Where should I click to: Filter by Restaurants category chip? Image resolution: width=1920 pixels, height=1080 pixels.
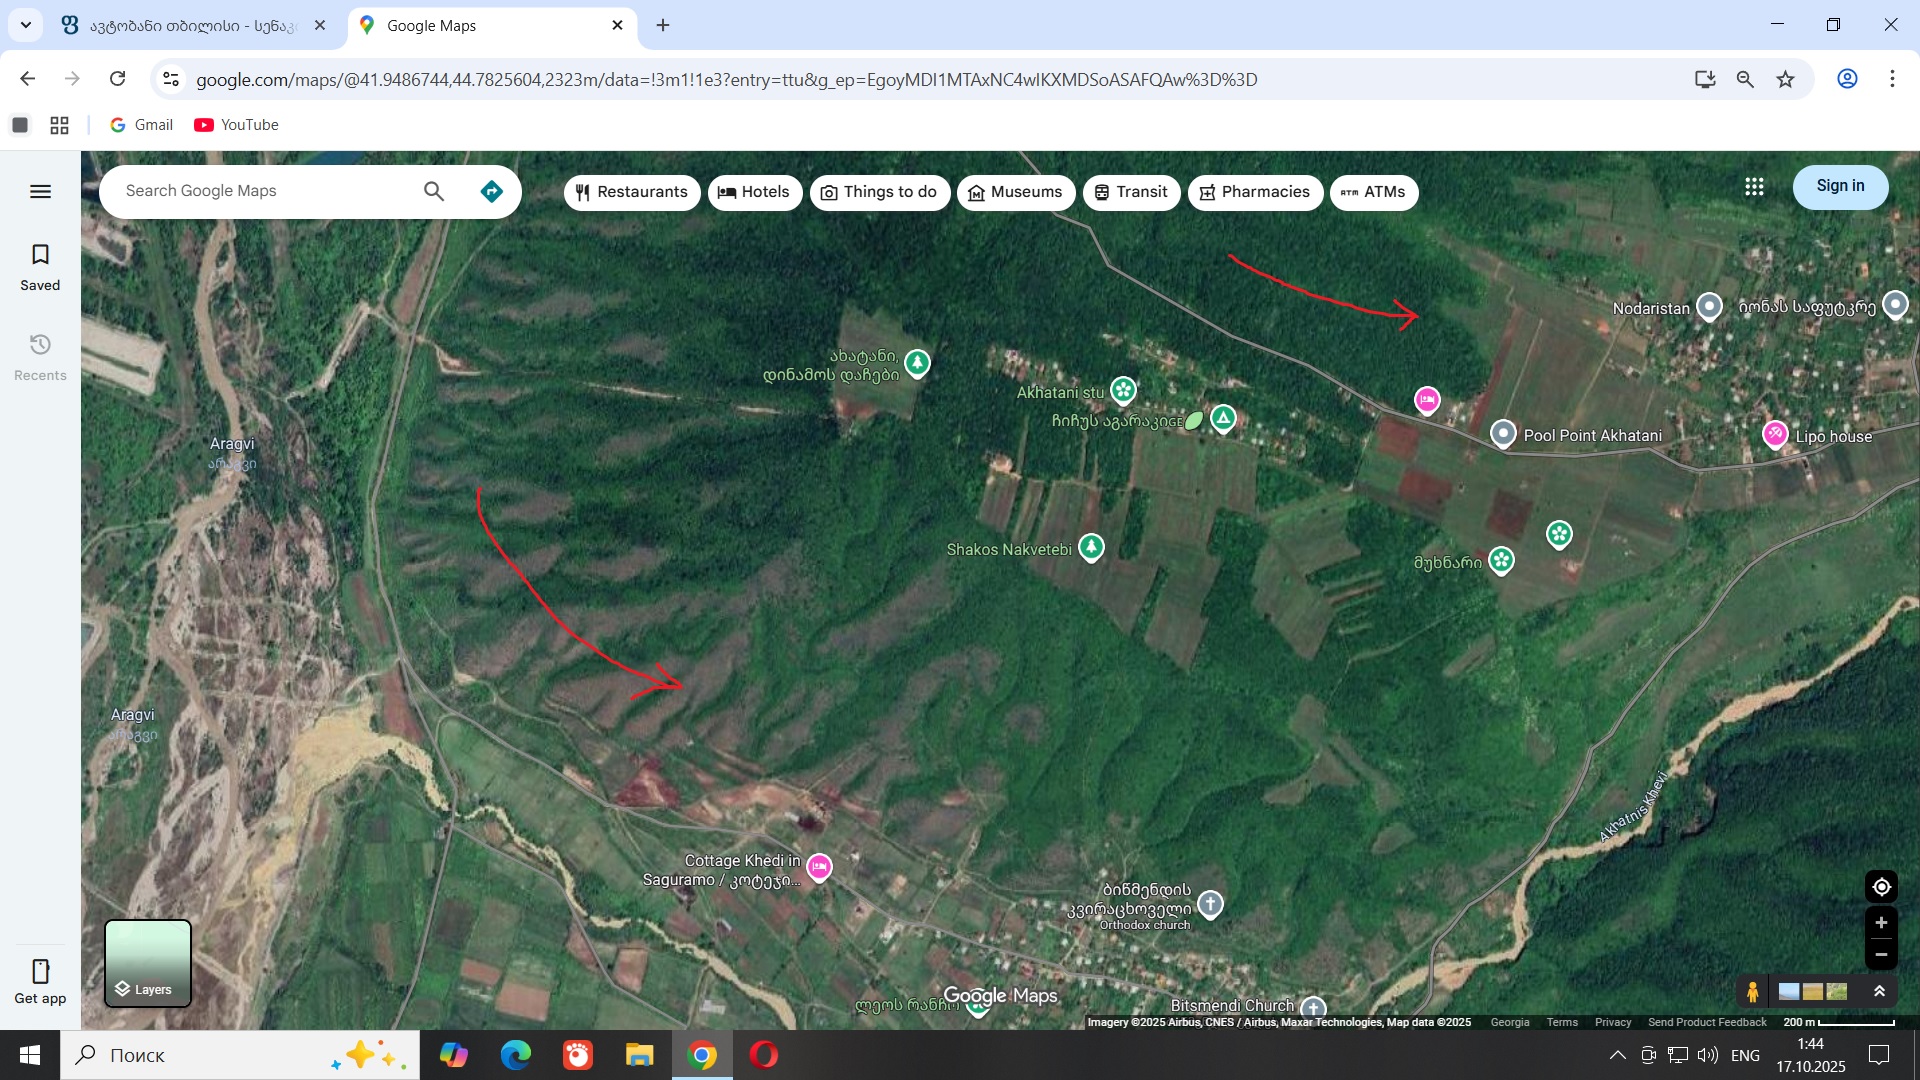click(x=632, y=192)
